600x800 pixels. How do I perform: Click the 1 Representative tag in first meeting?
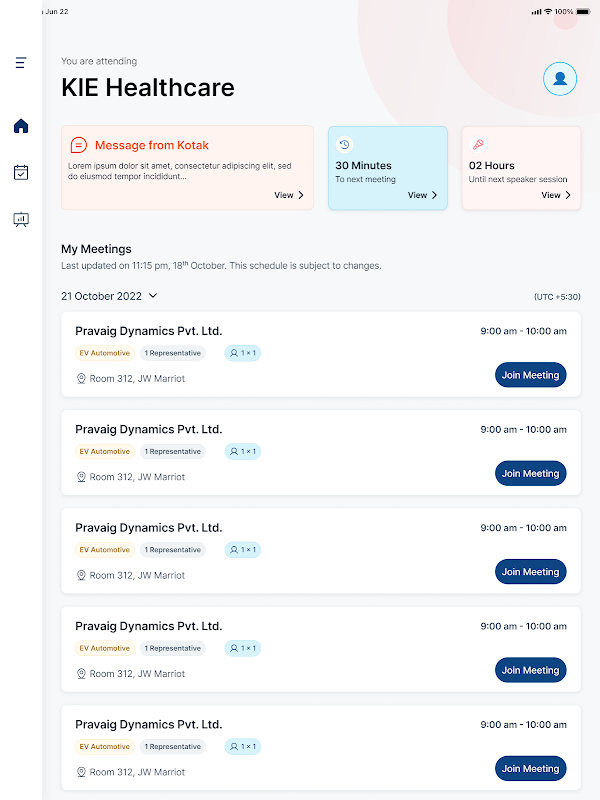[173, 353]
